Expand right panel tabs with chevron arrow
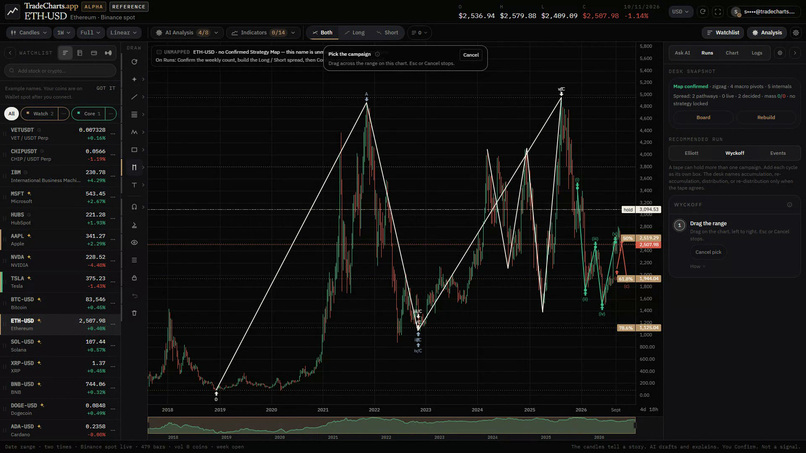Screen dimensions: 806x453 click(795, 53)
